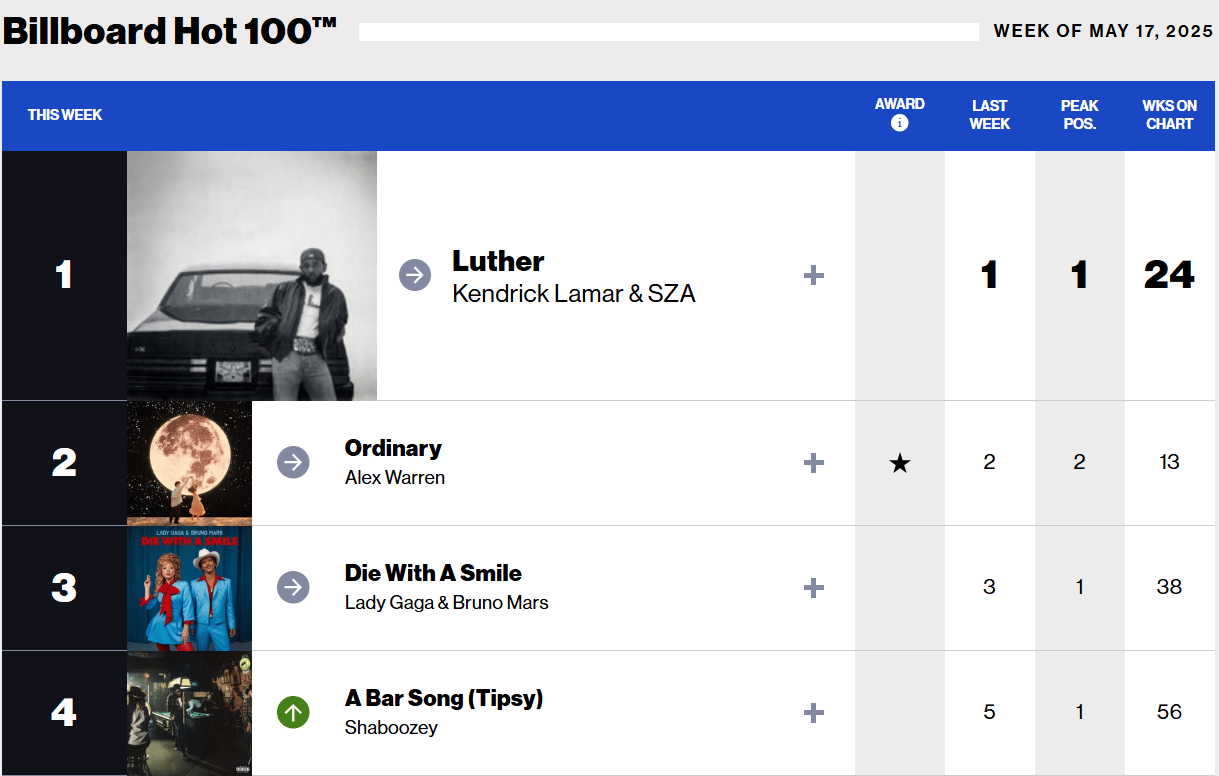Expand the Ordinary entry with plus icon
Image resolution: width=1219 pixels, height=776 pixels.
tap(814, 463)
